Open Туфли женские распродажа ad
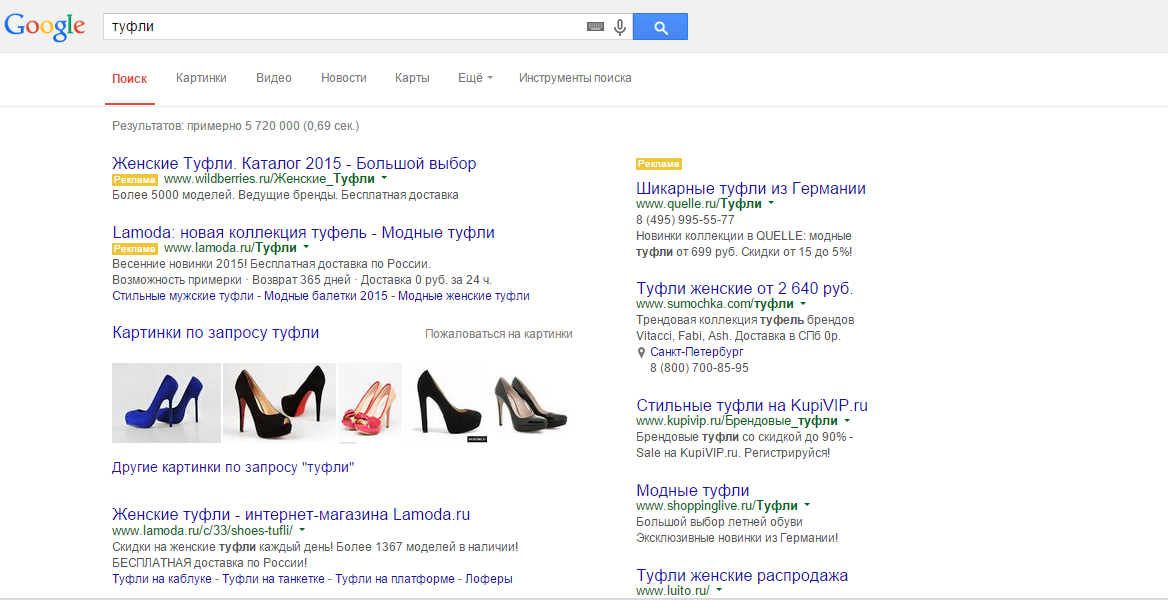 point(742,575)
